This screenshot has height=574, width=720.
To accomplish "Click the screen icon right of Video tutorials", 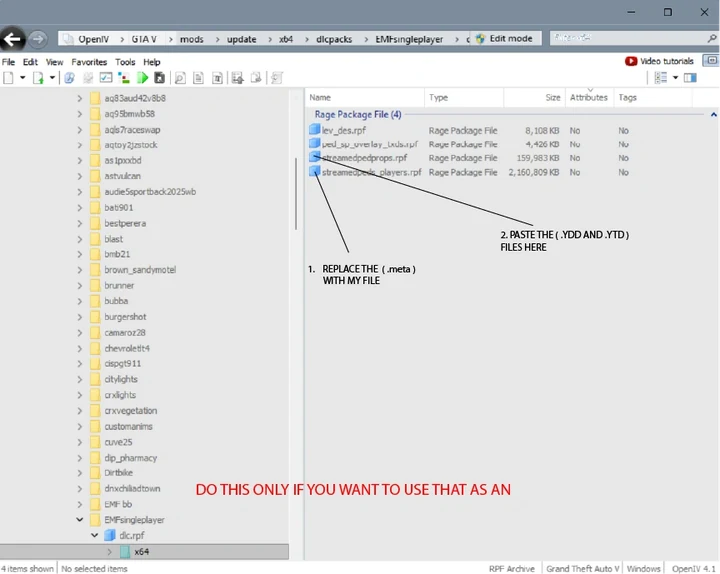I will pyautogui.click(x=711, y=61).
